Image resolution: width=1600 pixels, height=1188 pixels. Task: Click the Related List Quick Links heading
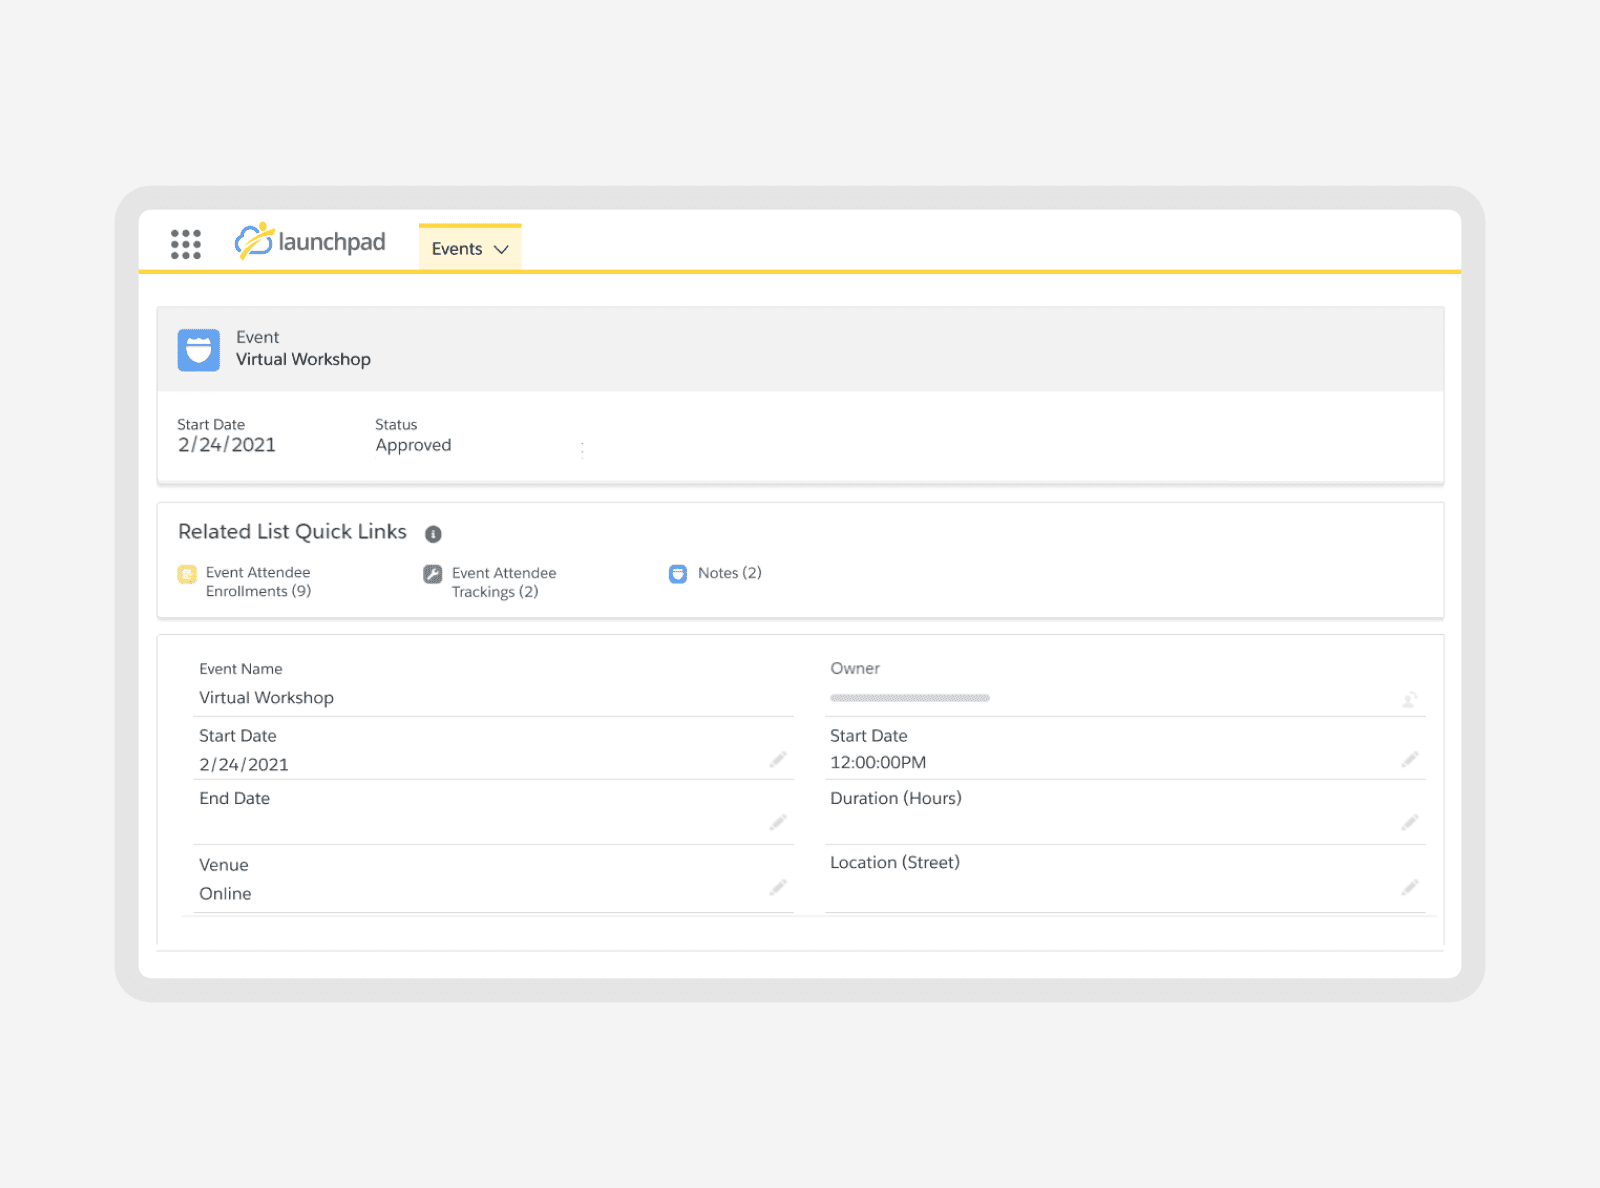tap(292, 532)
